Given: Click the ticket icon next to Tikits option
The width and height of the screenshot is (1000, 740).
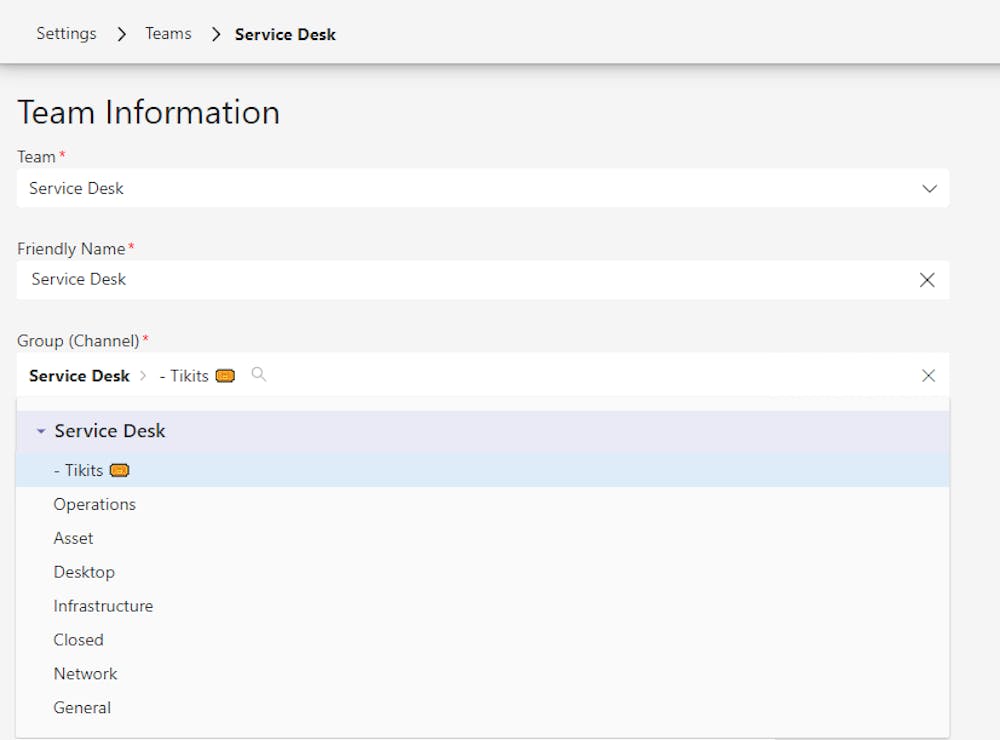Looking at the screenshot, I should pos(120,470).
